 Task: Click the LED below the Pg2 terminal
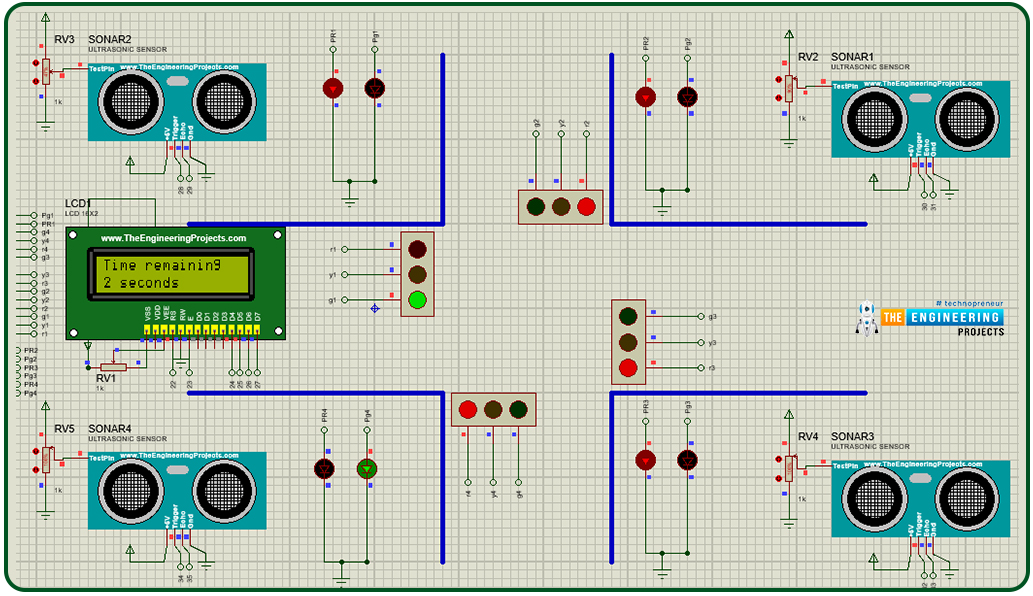click(687, 97)
